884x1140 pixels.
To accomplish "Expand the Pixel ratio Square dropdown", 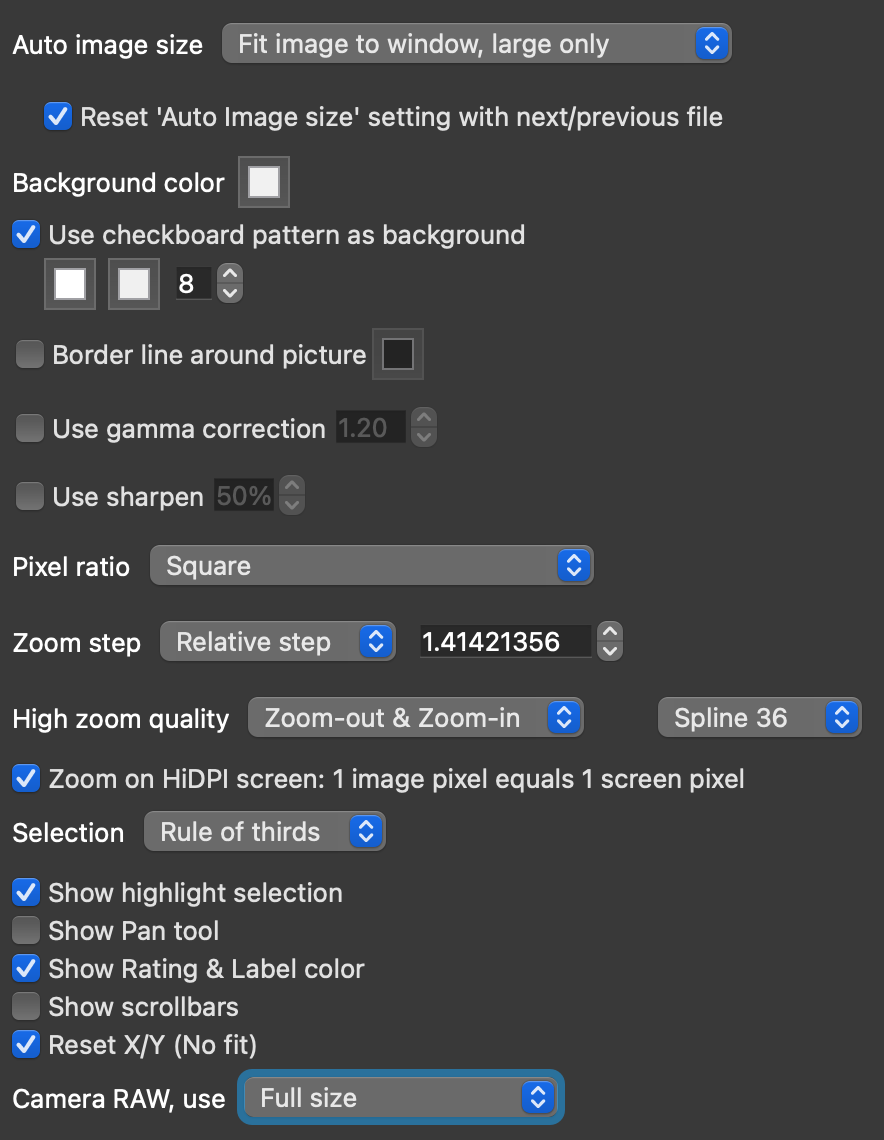I will click(371, 566).
